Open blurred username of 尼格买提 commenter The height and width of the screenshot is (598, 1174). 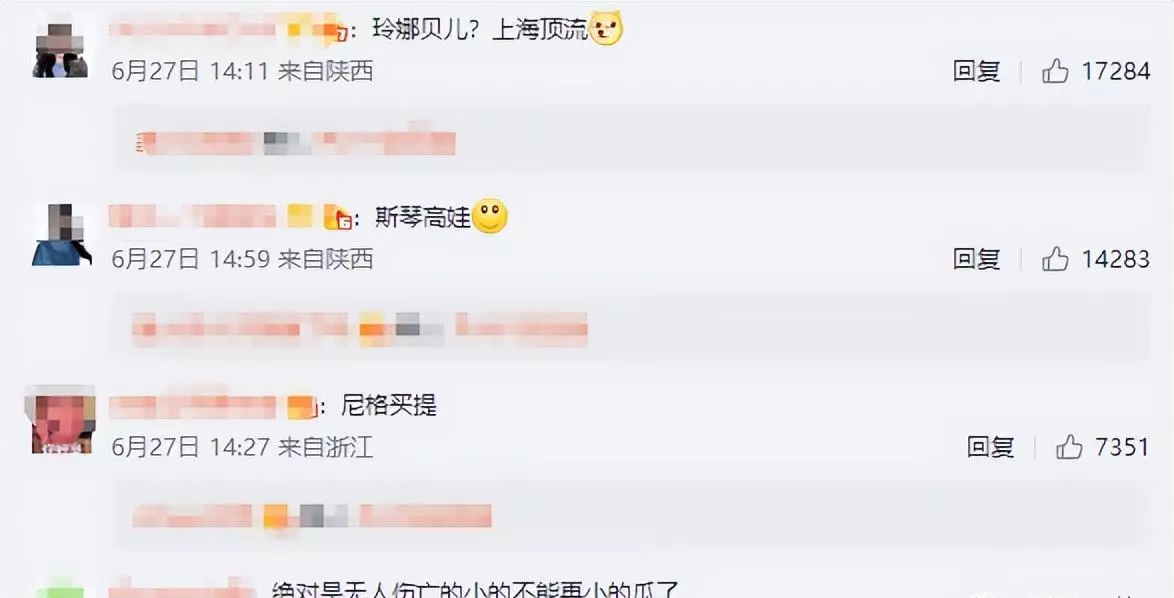pos(193,406)
